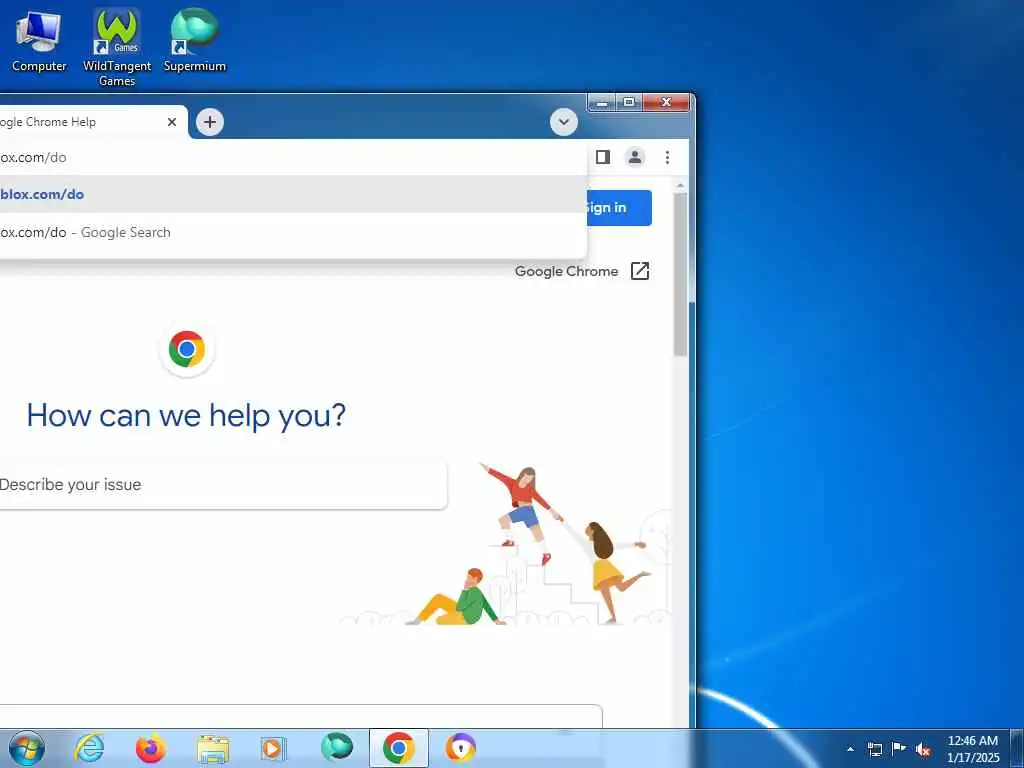Click scrollbar up arrow in Chrome
The width and height of the screenshot is (1024, 768).
[680, 186]
